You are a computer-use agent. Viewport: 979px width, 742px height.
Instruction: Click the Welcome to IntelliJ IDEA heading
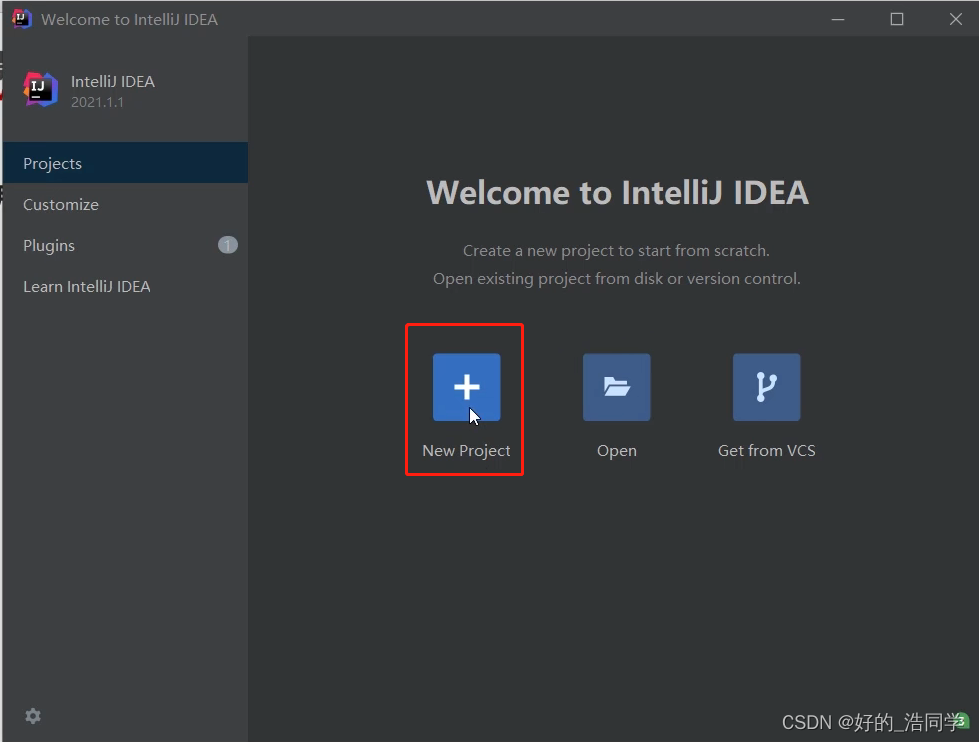coord(617,192)
